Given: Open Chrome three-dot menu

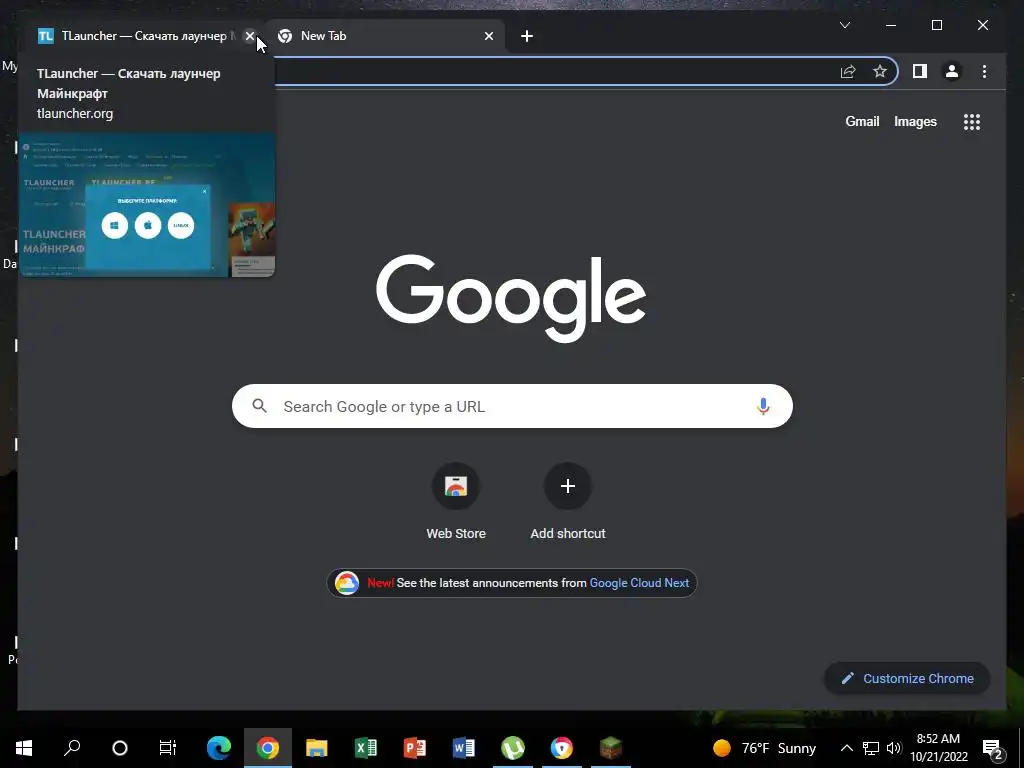Looking at the screenshot, I should tap(984, 71).
